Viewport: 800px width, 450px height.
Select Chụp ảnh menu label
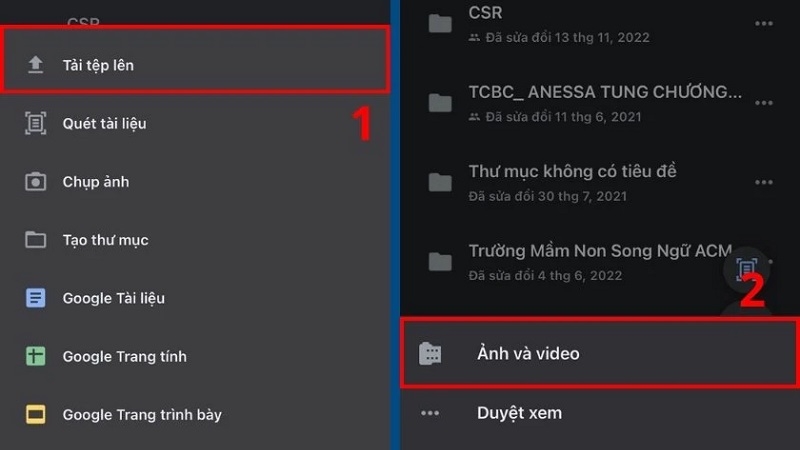tap(96, 182)
